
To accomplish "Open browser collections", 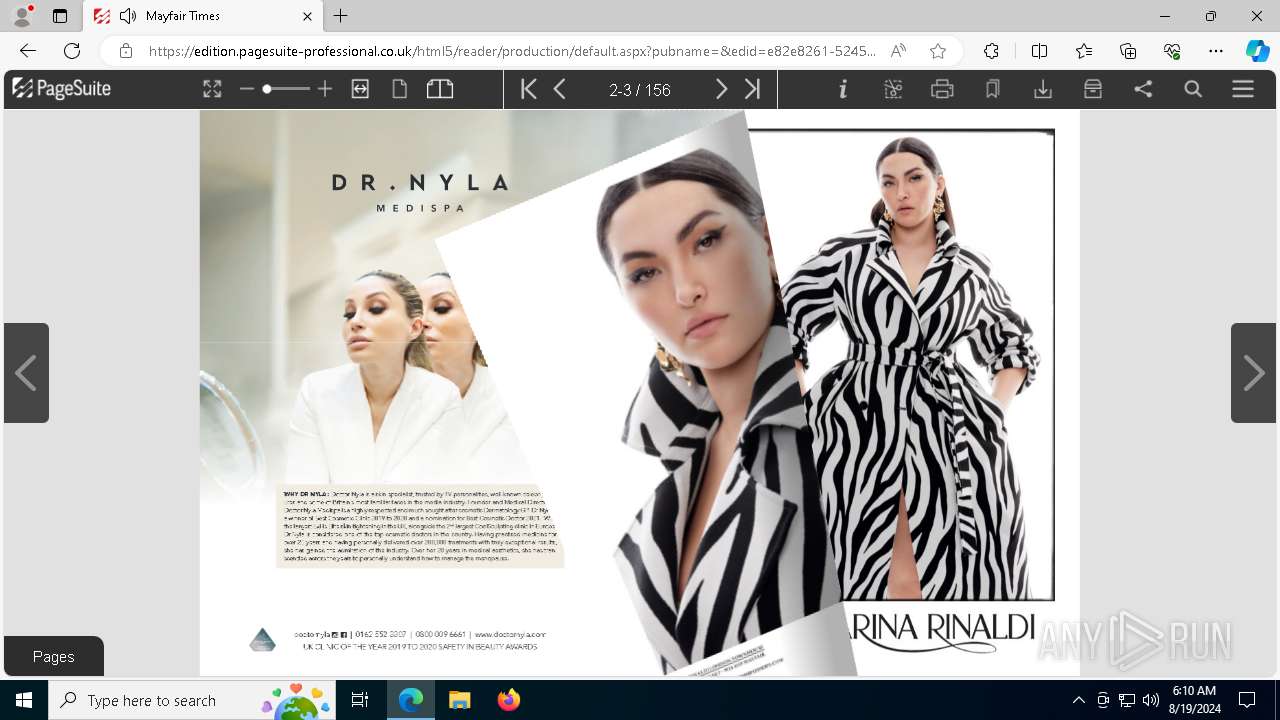I will (1128, 51).
